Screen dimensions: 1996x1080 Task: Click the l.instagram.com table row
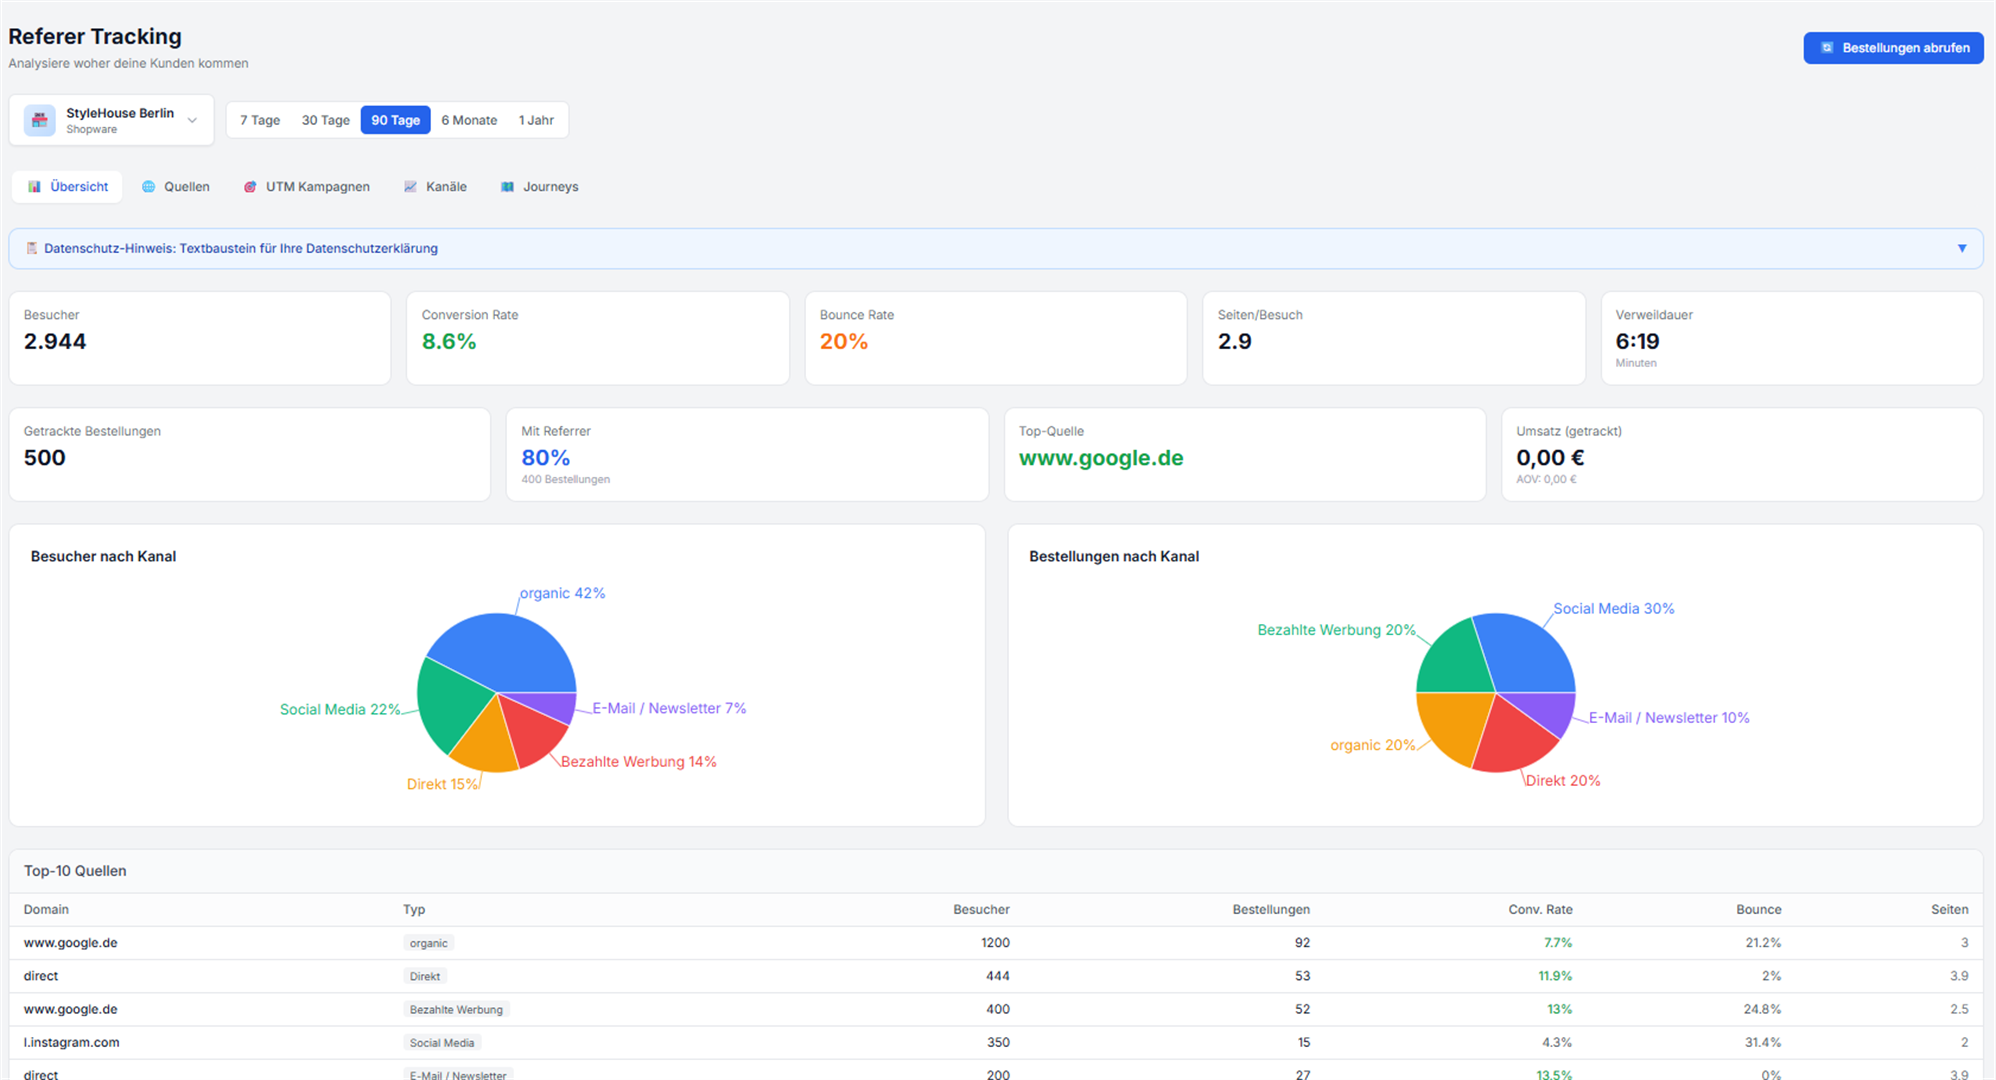point(500,1042)
